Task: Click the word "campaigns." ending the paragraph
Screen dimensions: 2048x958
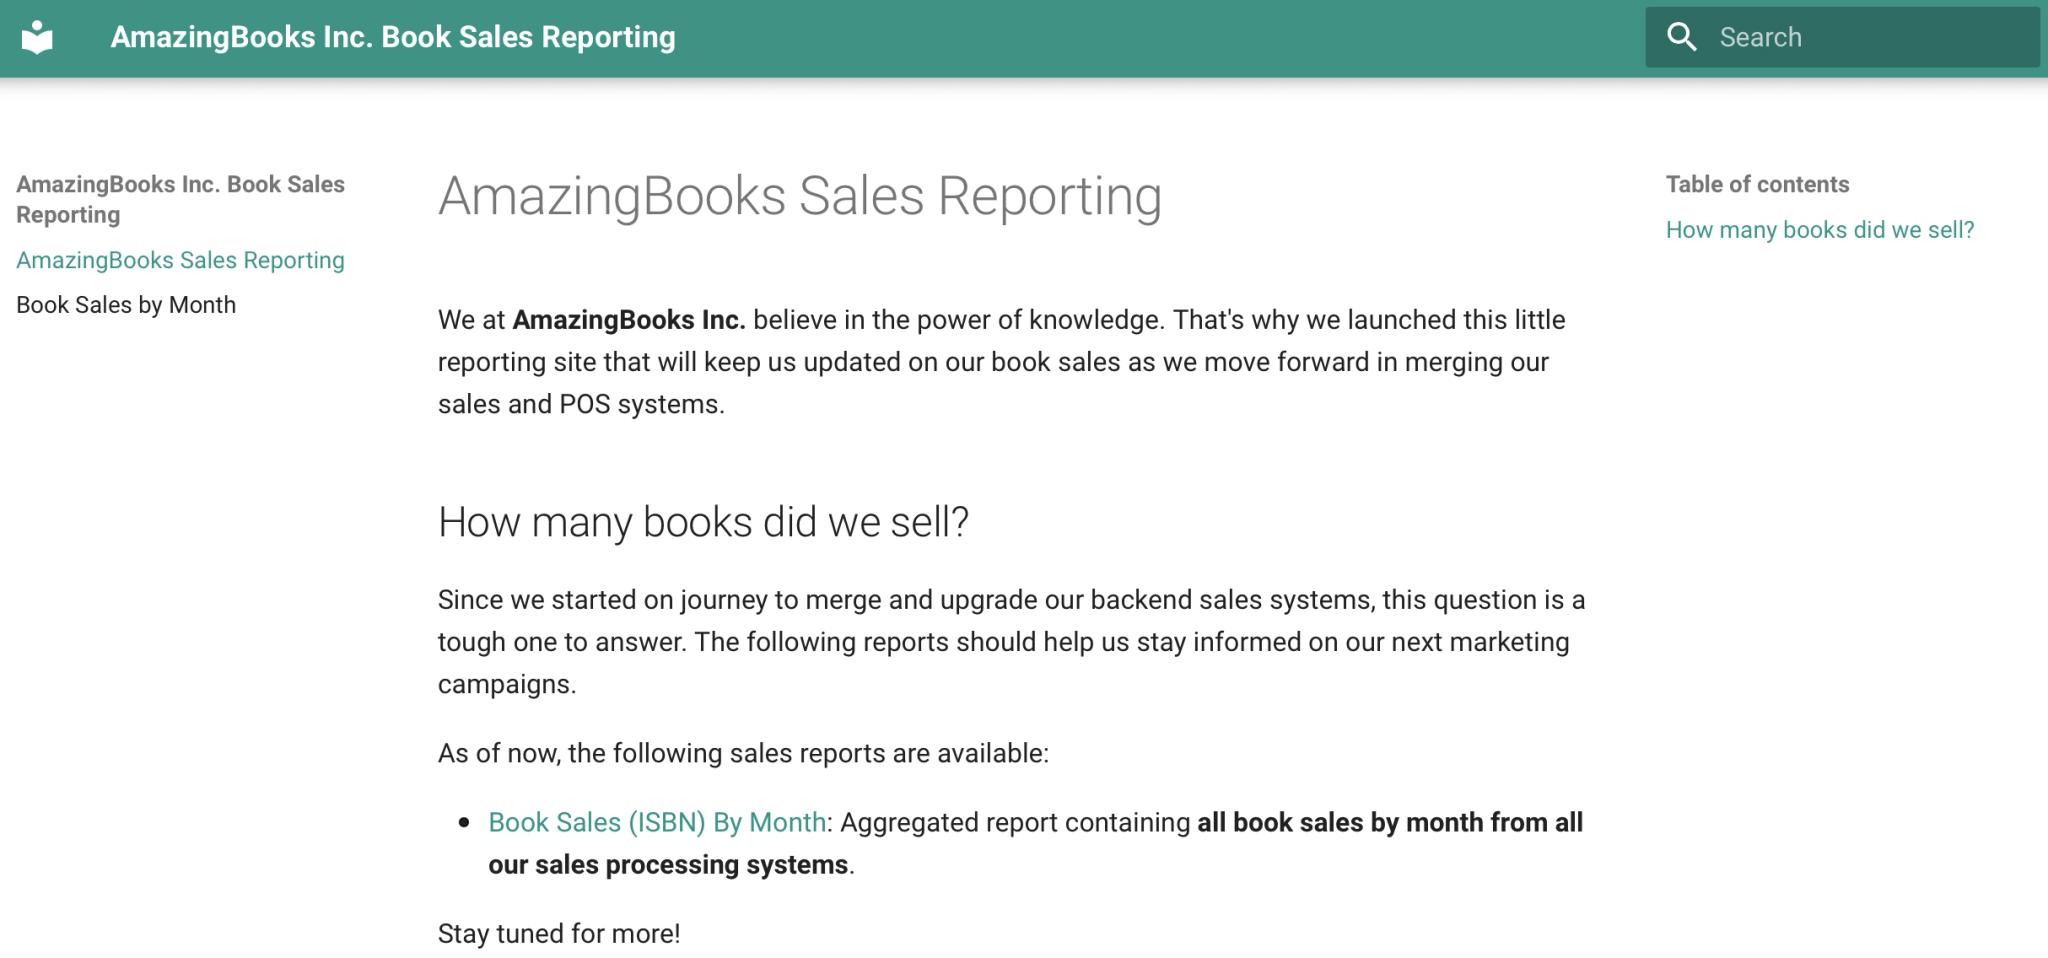Action: [x=507, y=684]
